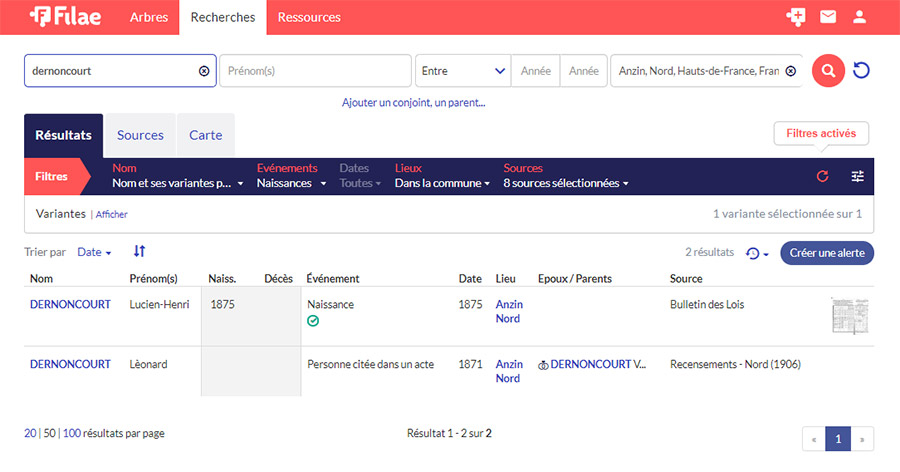Screen dimensions: 900x472
Task: Click Ajouter un conjoint, un parent link
Action: click(x=413, y=102)
